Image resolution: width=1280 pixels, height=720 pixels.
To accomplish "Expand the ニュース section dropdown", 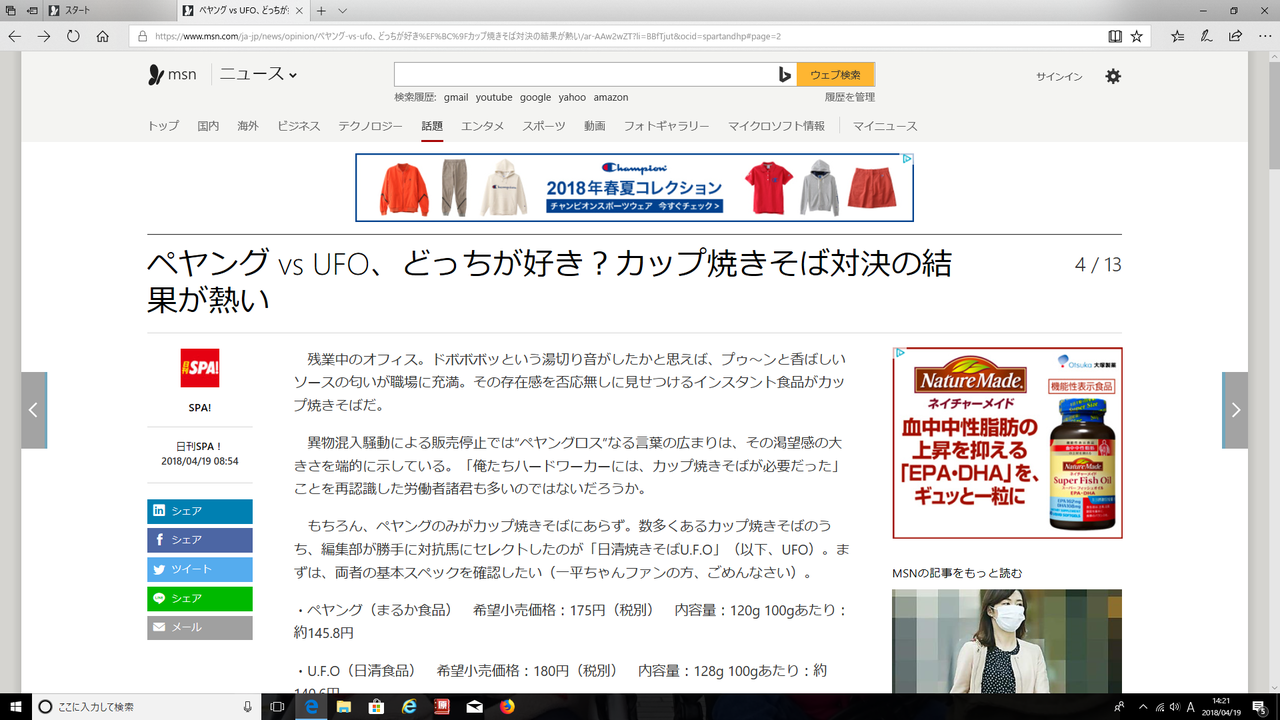I will pyautogui.click(x=258, y=75).
